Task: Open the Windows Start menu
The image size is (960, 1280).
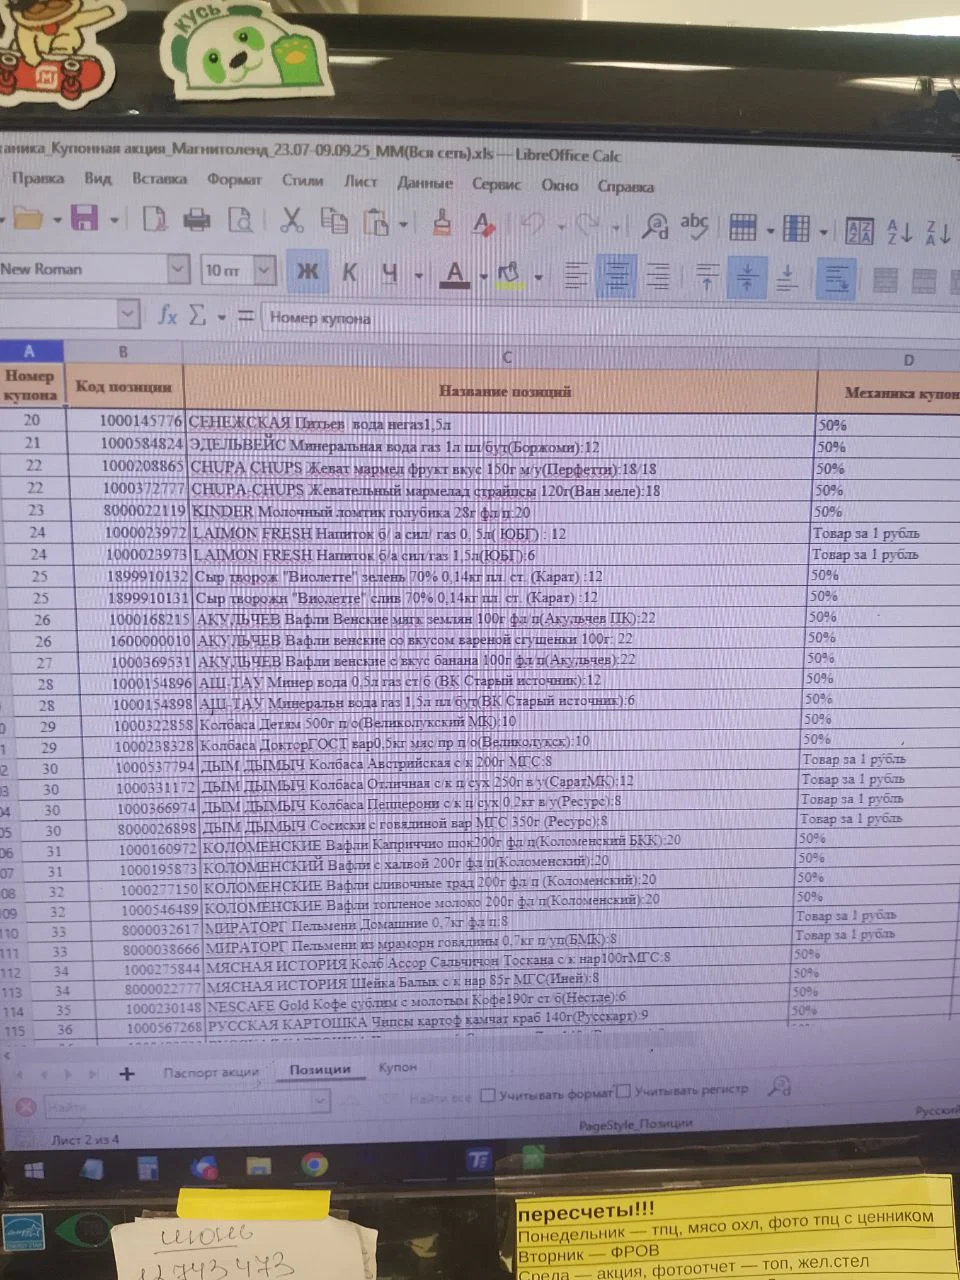Action: click(x=33, y=1170)
